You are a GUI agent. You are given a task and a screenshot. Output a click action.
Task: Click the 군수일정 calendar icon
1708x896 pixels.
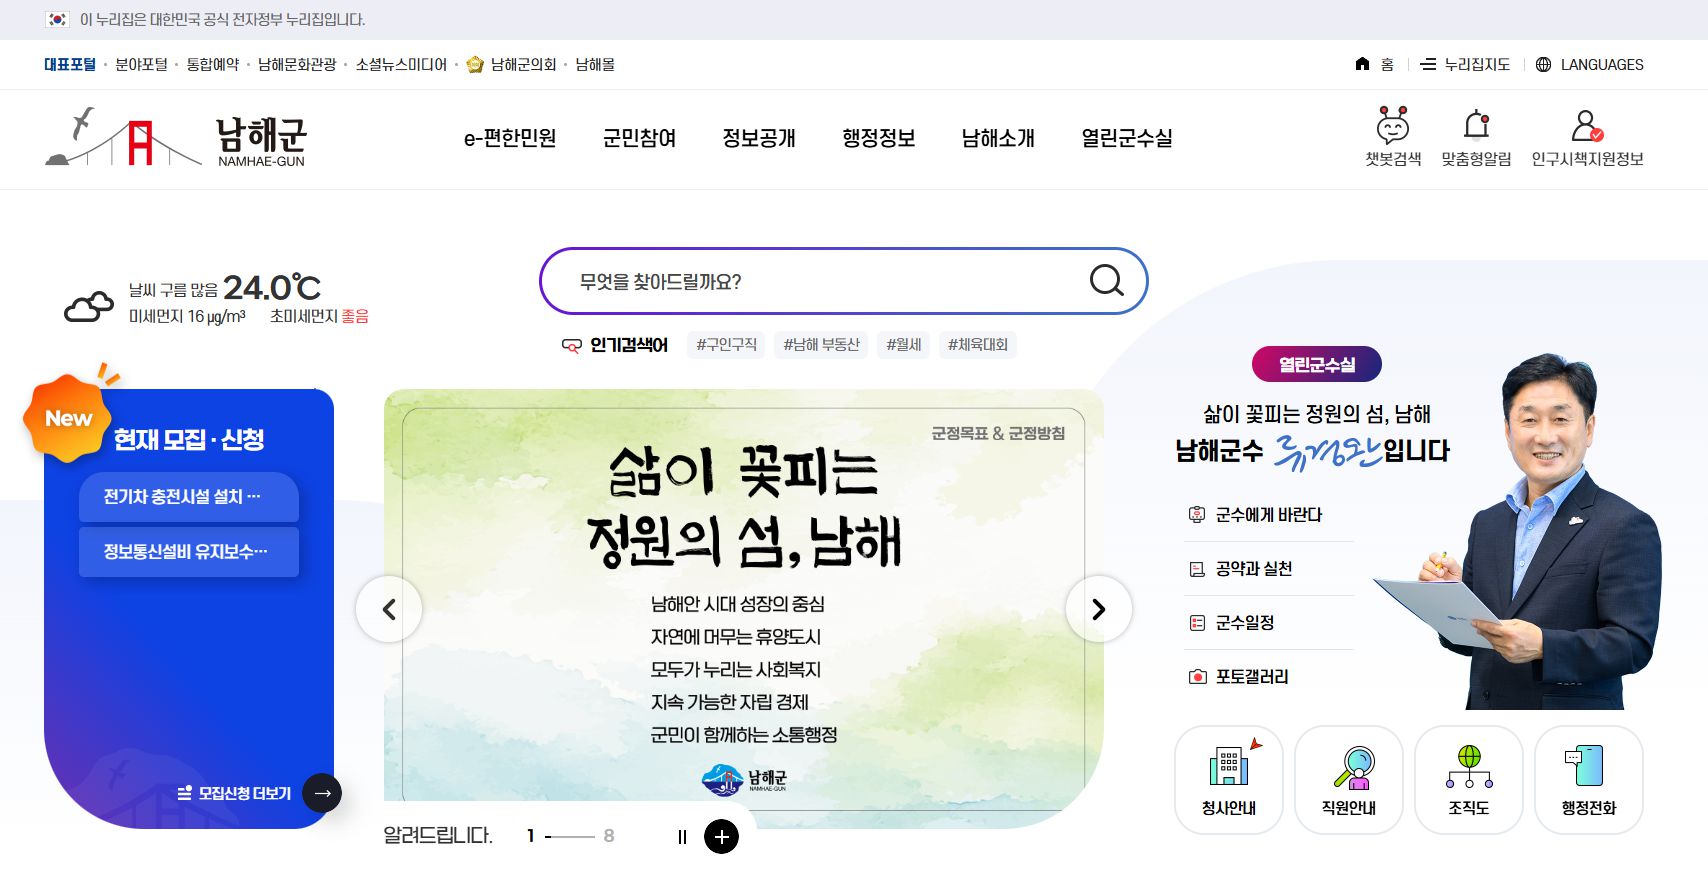[1197, 623]
